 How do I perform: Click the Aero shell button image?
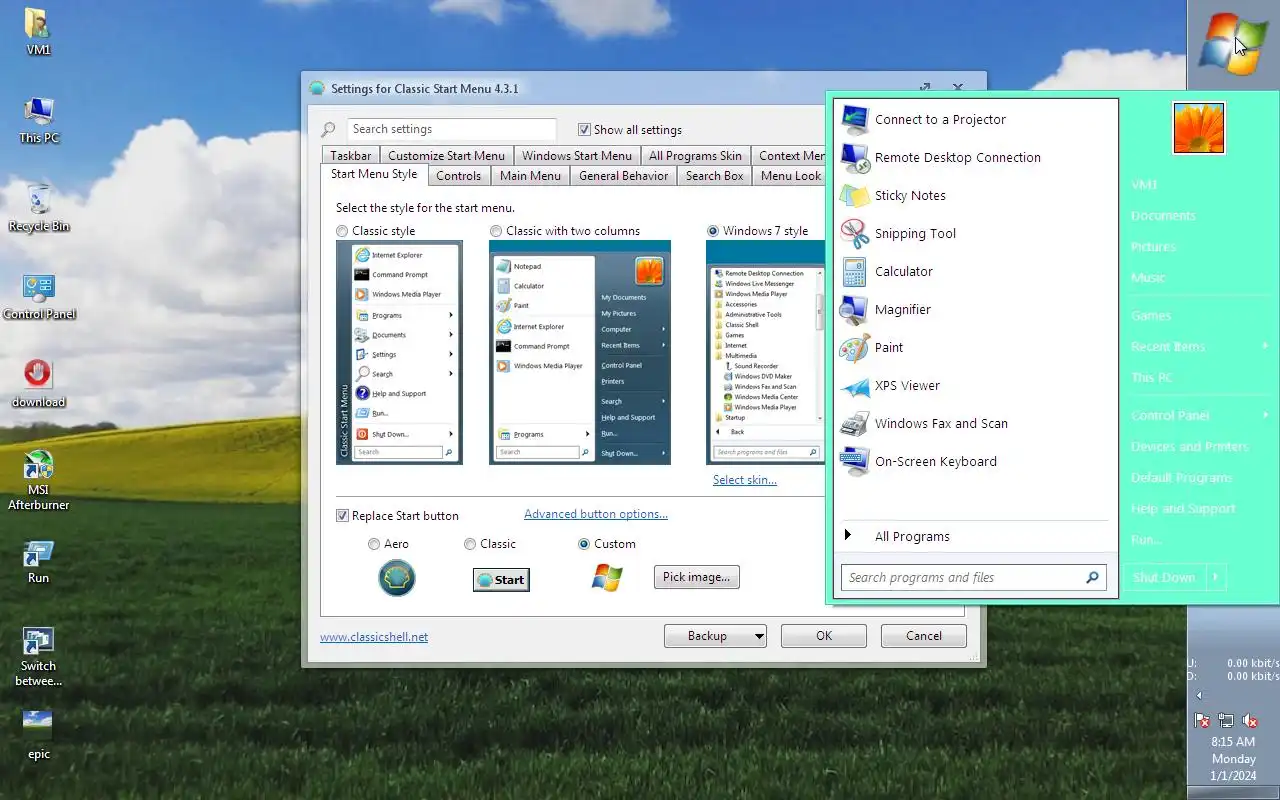click(x=397, y=578)
